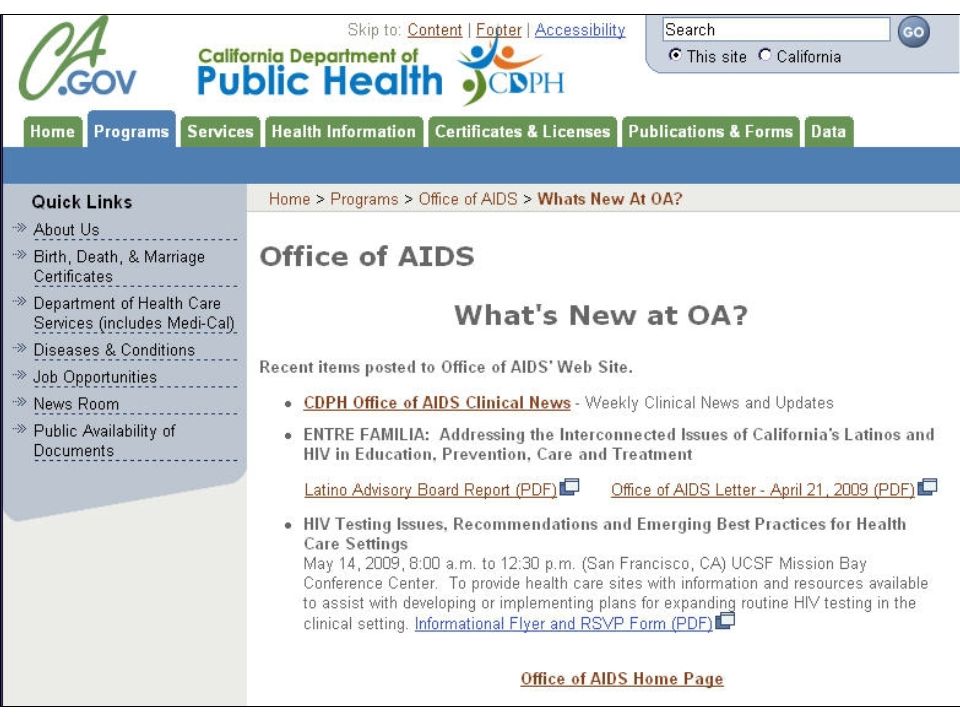Click Whats New At OA? breadcrumb
The height and width of the screenshot is (720, 960).
point(610,199)
